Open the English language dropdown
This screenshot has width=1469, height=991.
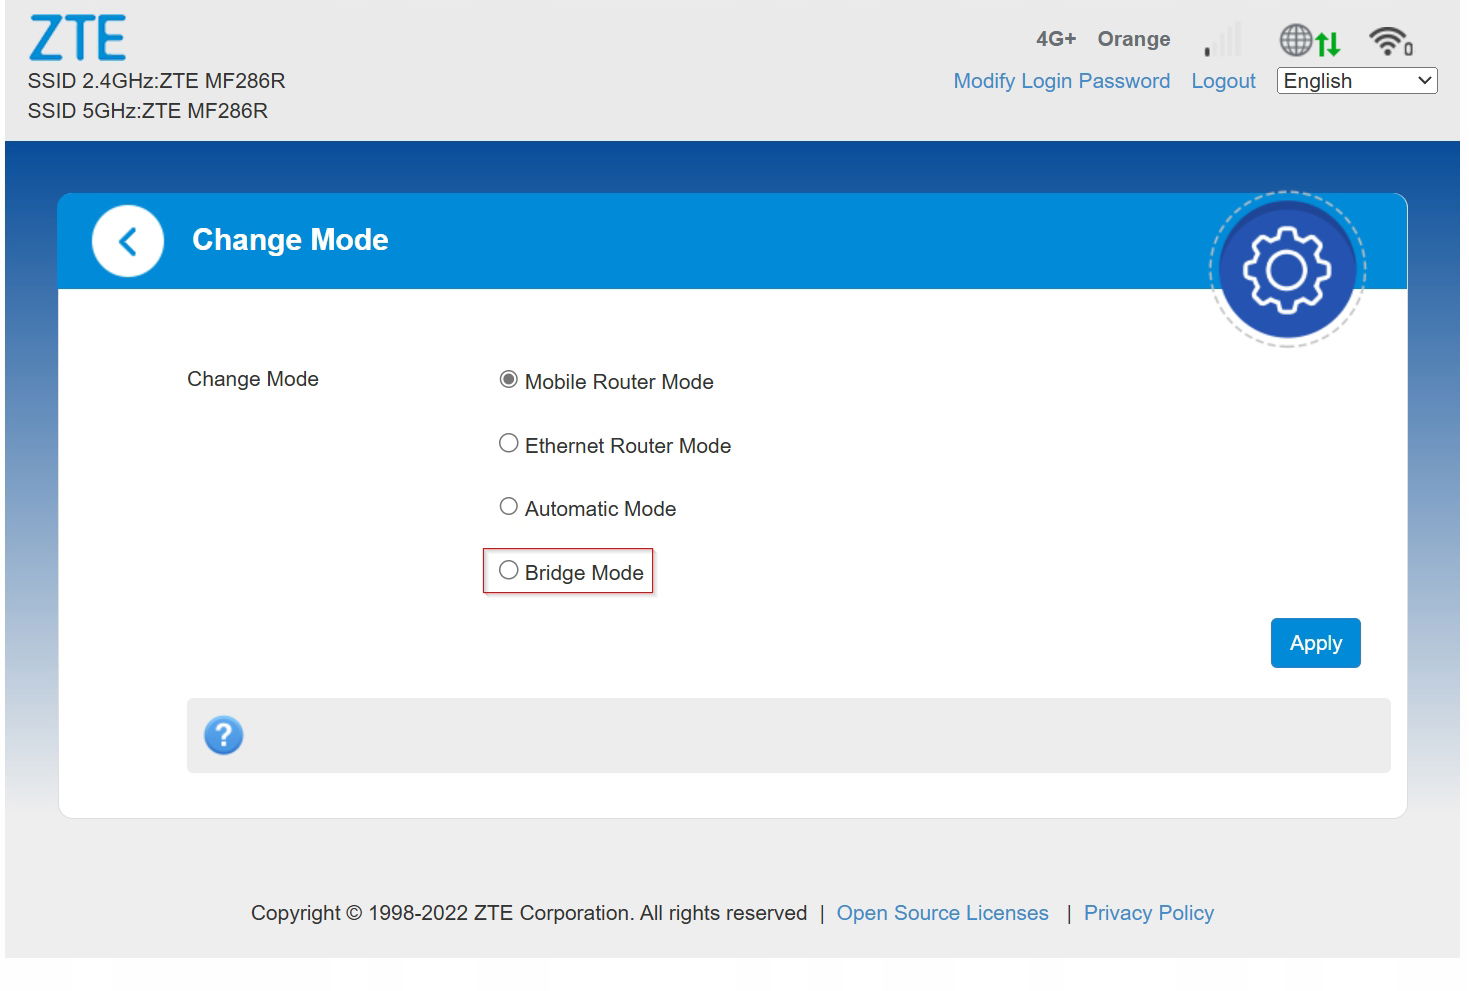tap(1357, 81)
